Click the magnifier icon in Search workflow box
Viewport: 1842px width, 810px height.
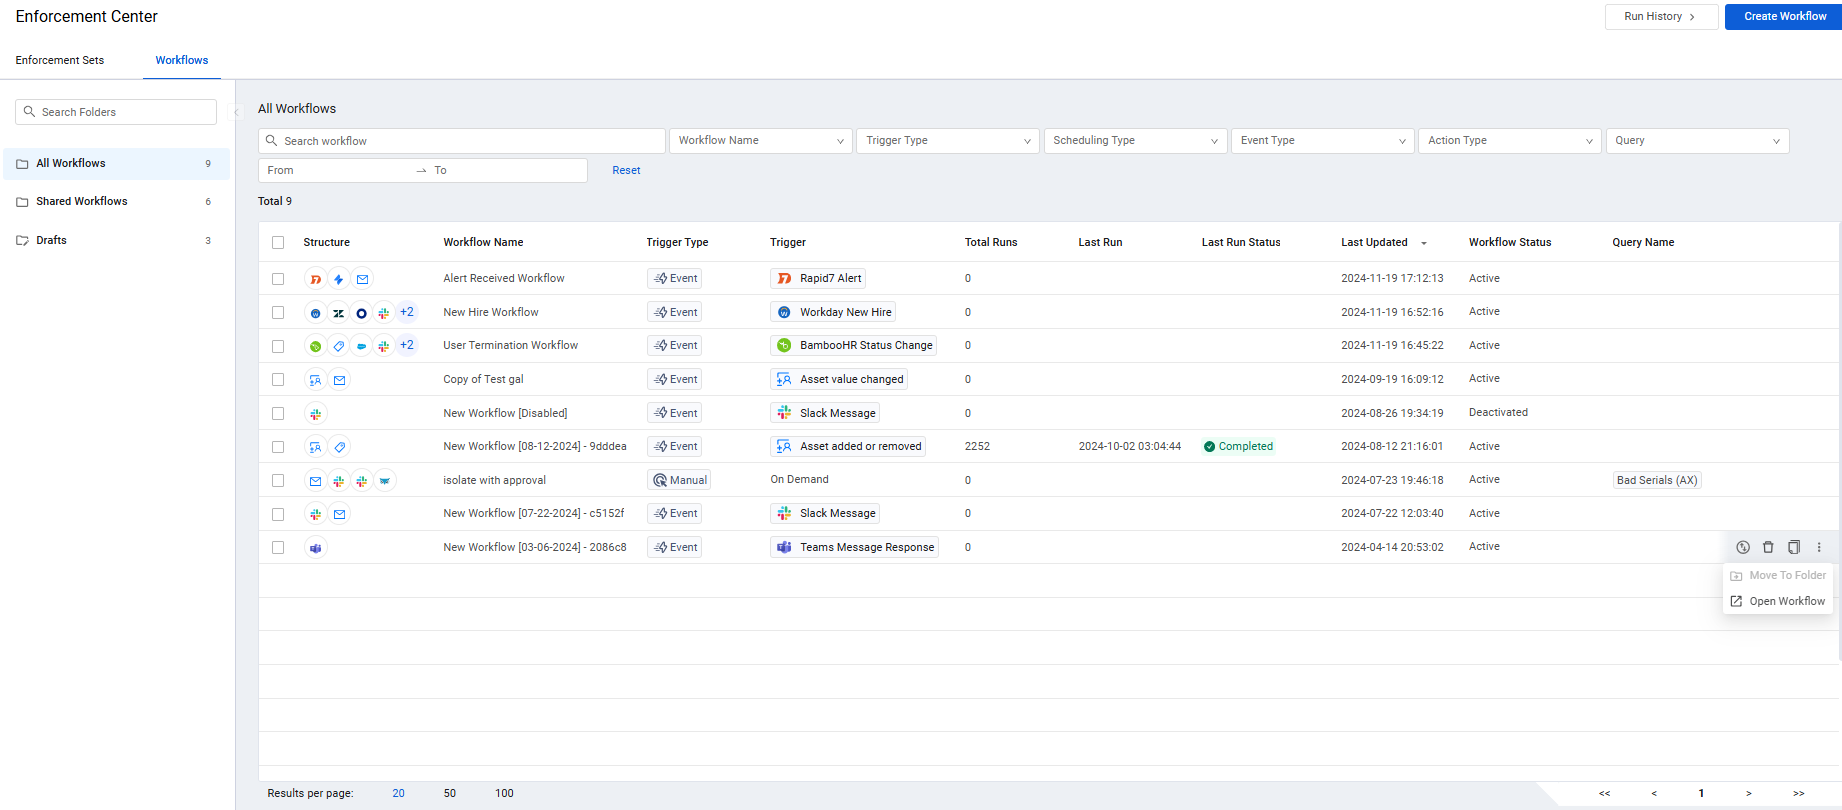click(x=271, y=141)
